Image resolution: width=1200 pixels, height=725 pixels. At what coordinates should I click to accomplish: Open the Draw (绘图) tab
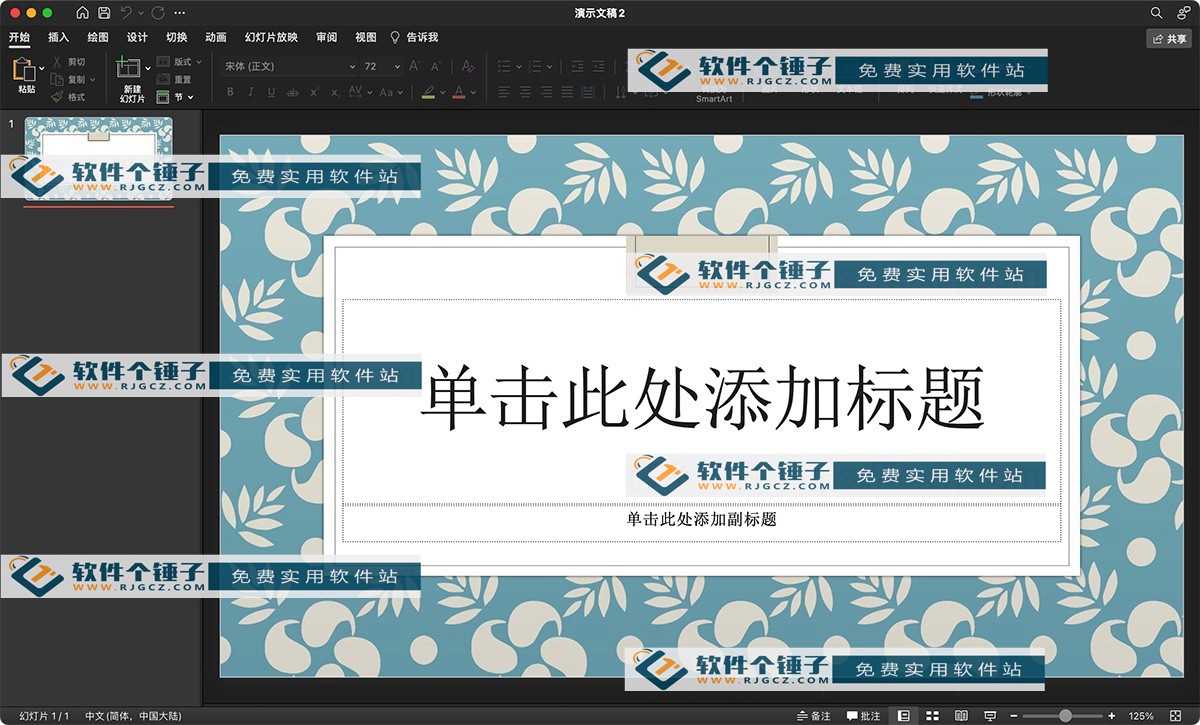(x=98, y=37)
